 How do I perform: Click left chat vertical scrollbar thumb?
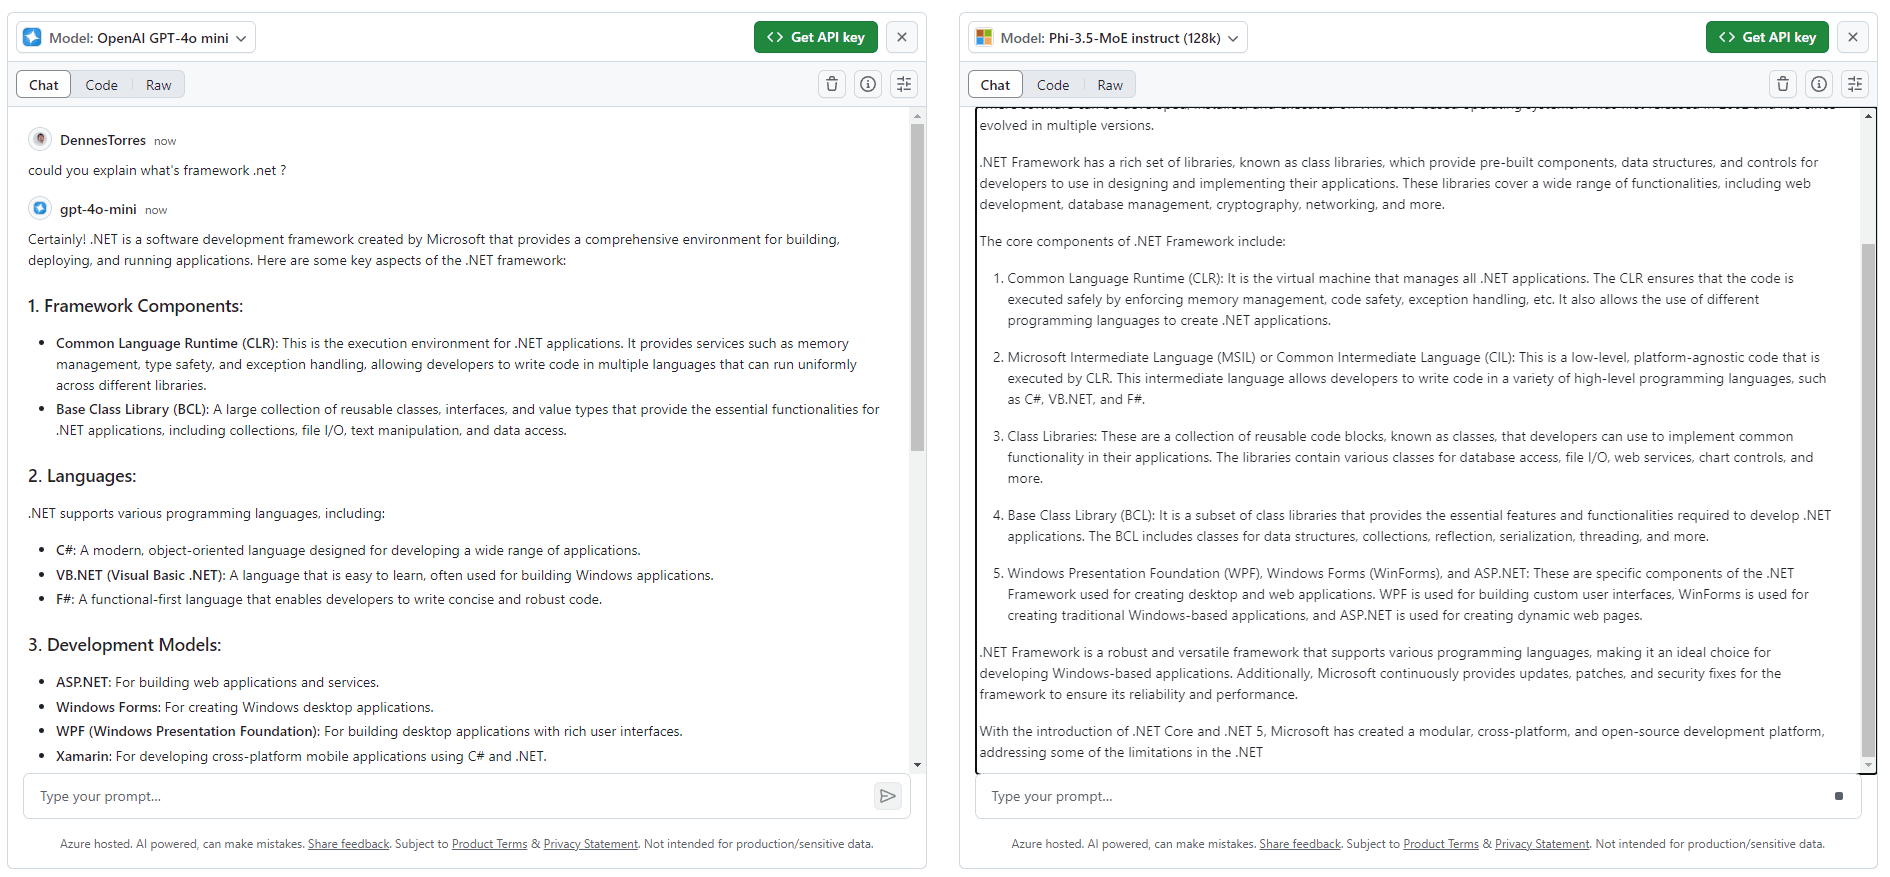(x=917, y=287)
